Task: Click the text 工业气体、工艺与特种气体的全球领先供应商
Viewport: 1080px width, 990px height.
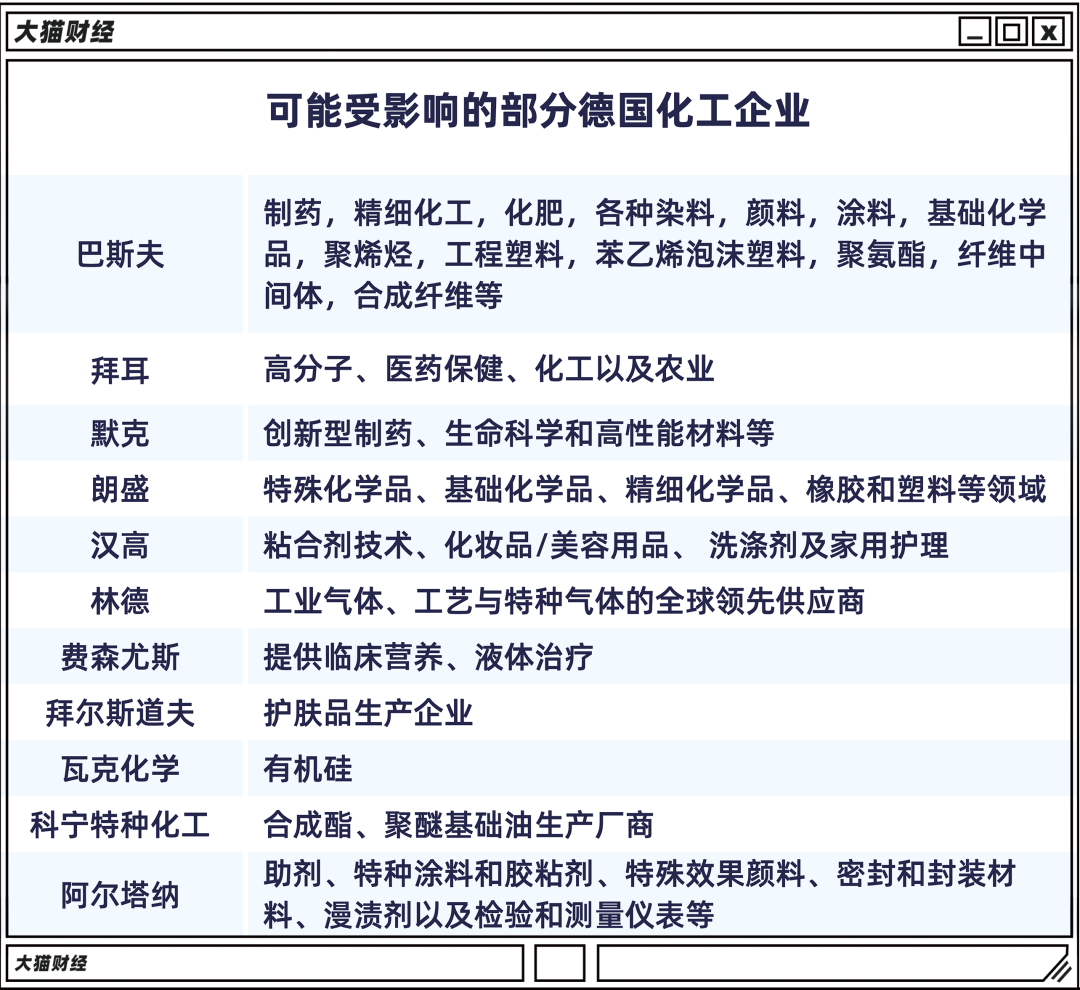Action: tap(564, 601)
